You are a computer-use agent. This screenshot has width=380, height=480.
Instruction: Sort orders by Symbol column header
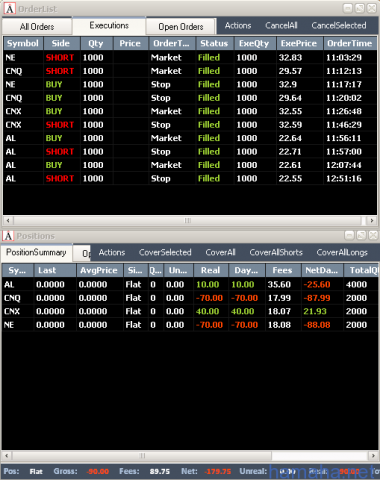23,43
